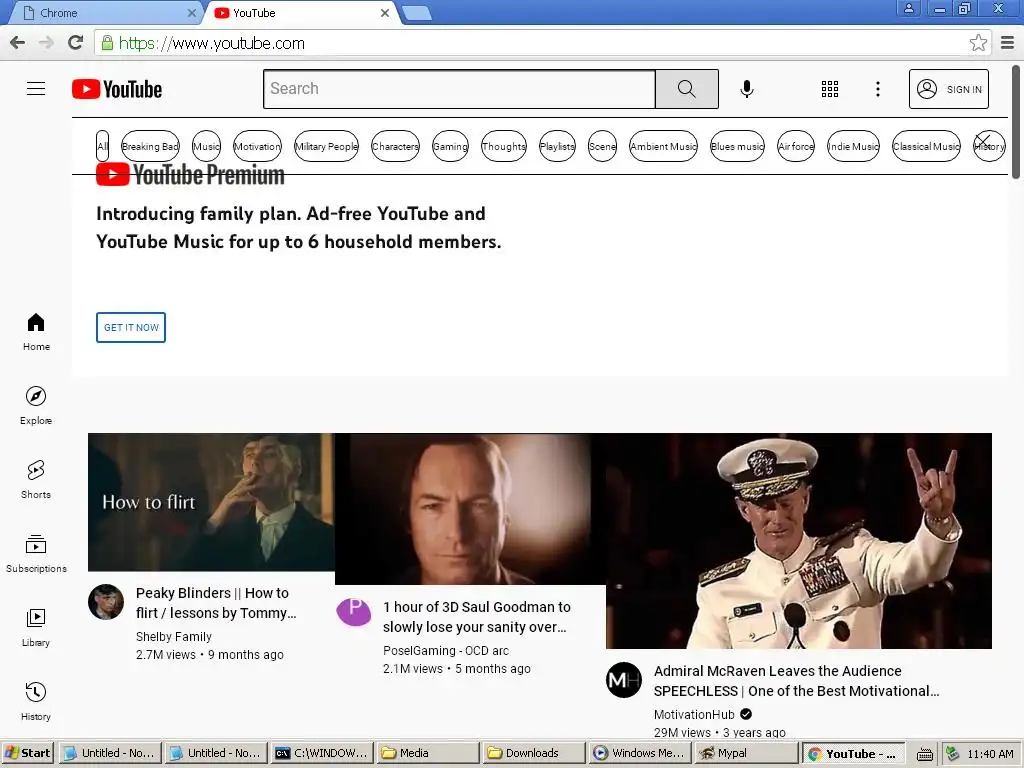Image resolution: width=1024 pixels, height=768 pixels.
Task: Dismiss the Premium banner with the X
Action: click(983, 142)
